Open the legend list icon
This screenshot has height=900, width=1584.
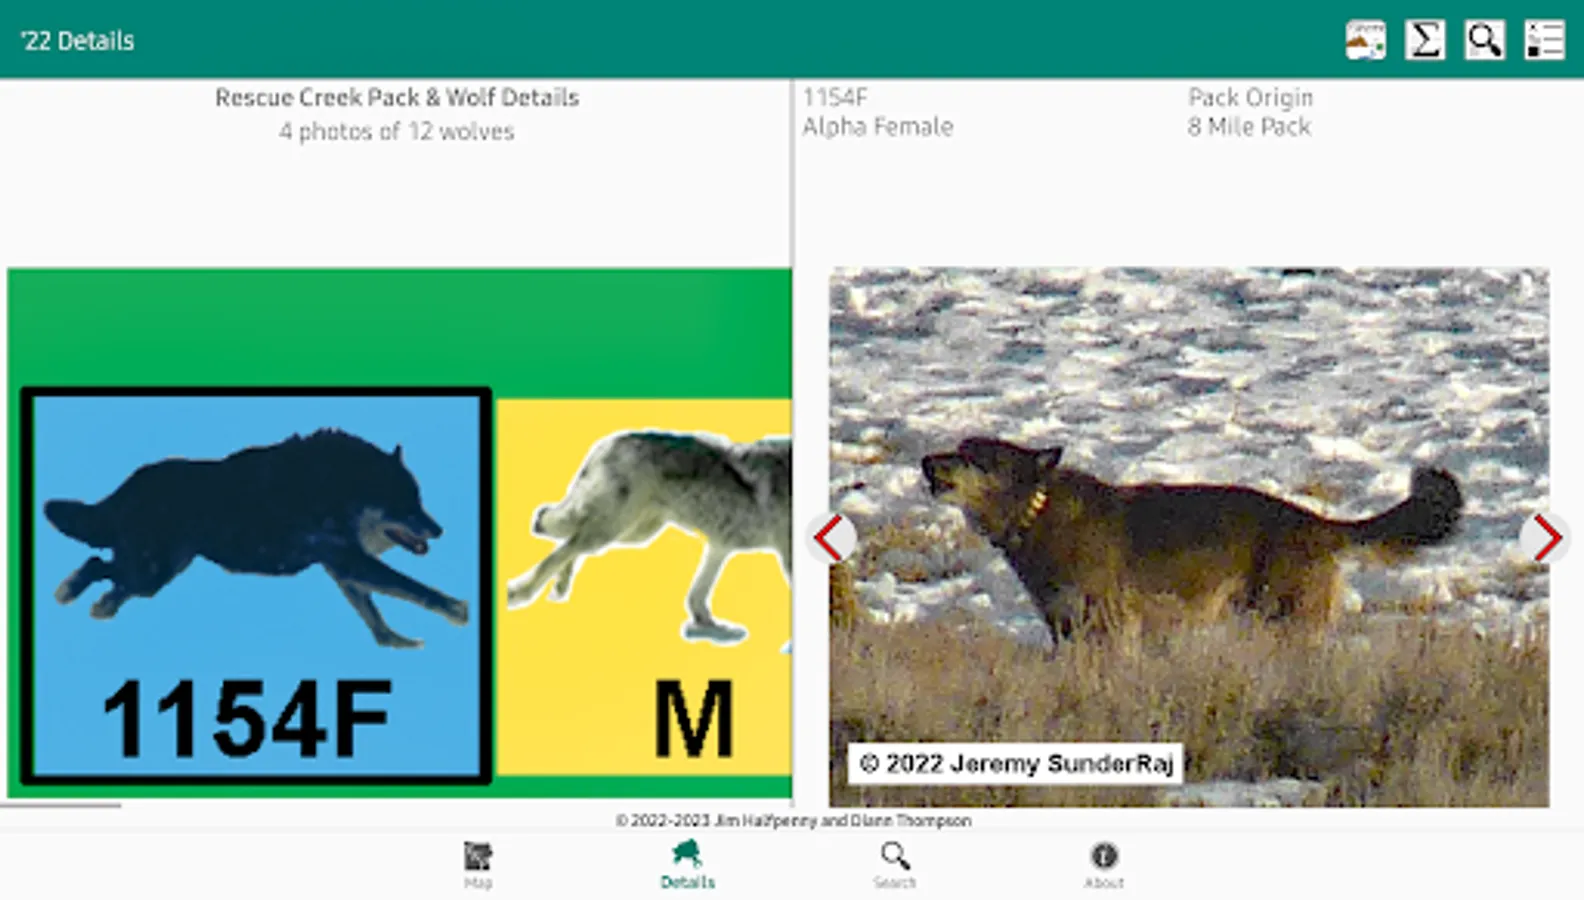[1545, 40]
